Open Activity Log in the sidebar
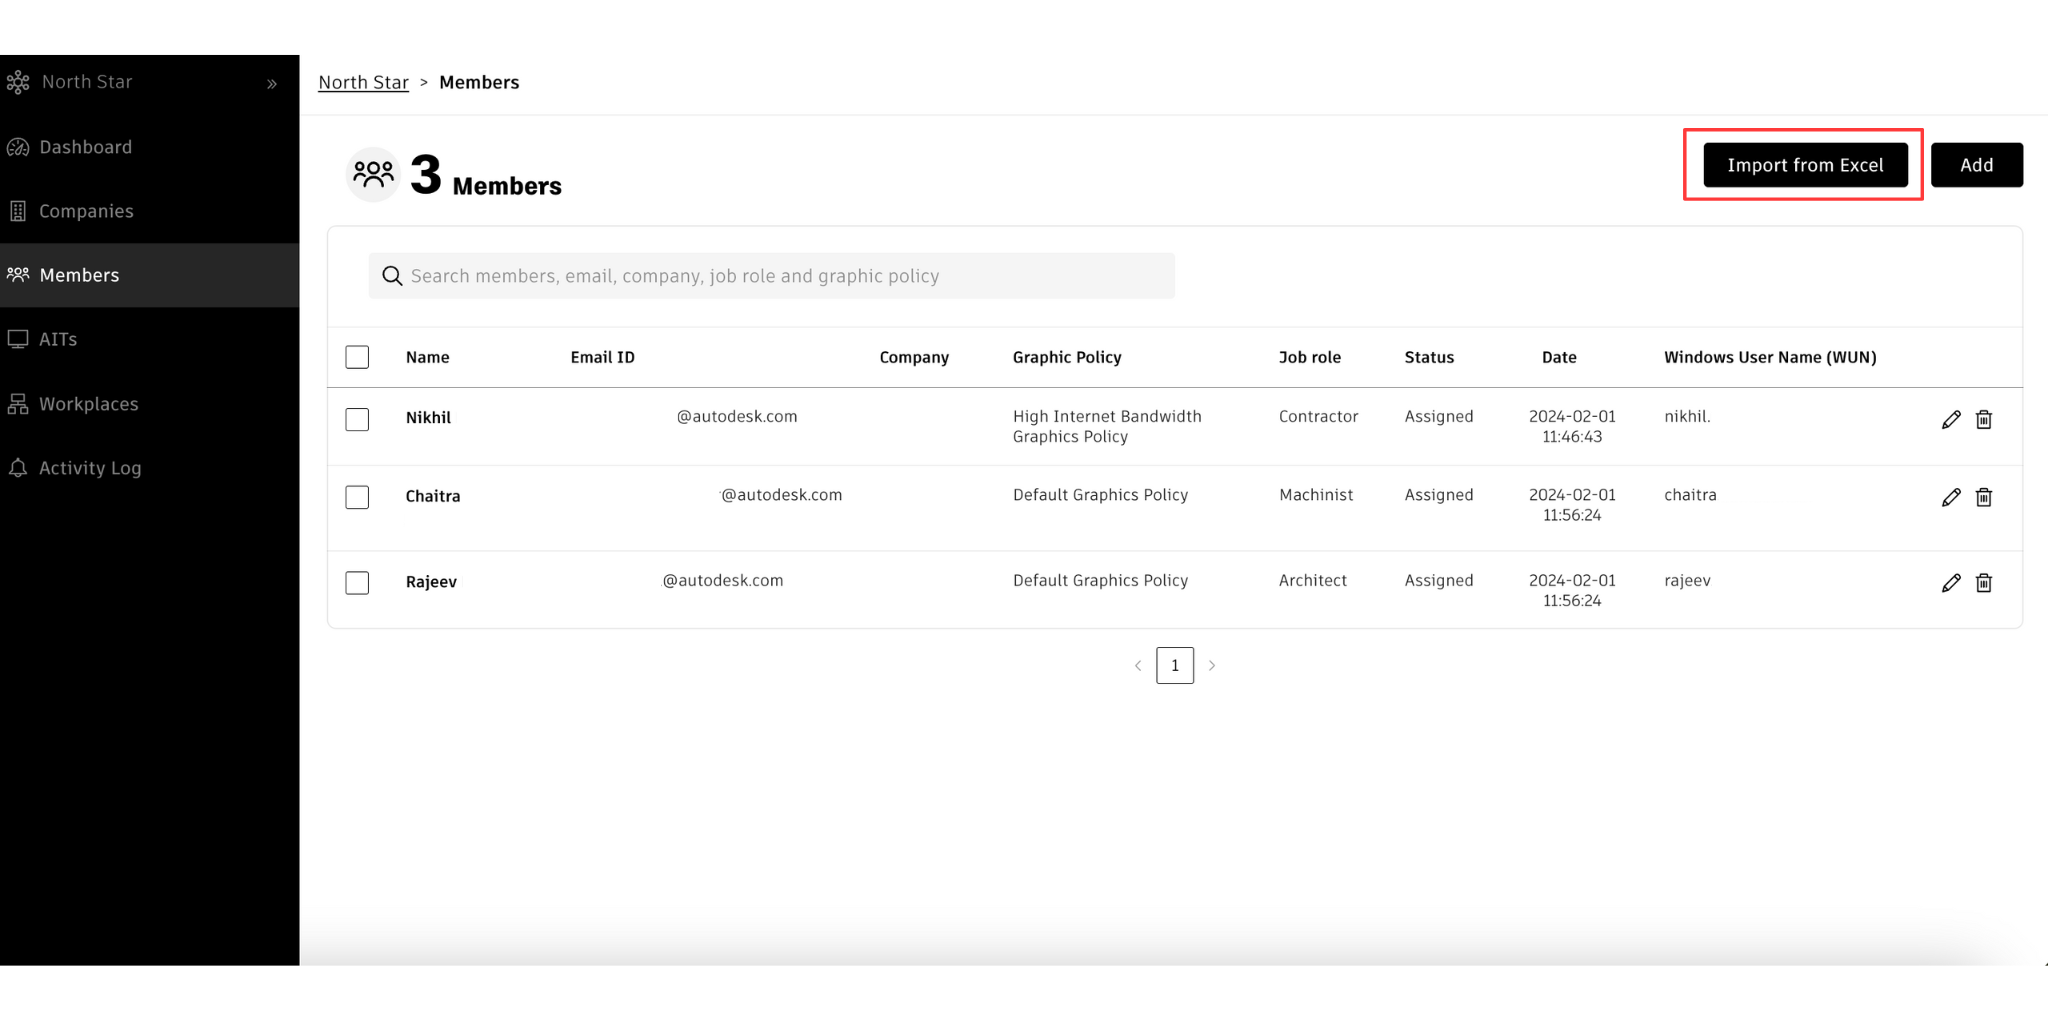 (x=90, y=468)
